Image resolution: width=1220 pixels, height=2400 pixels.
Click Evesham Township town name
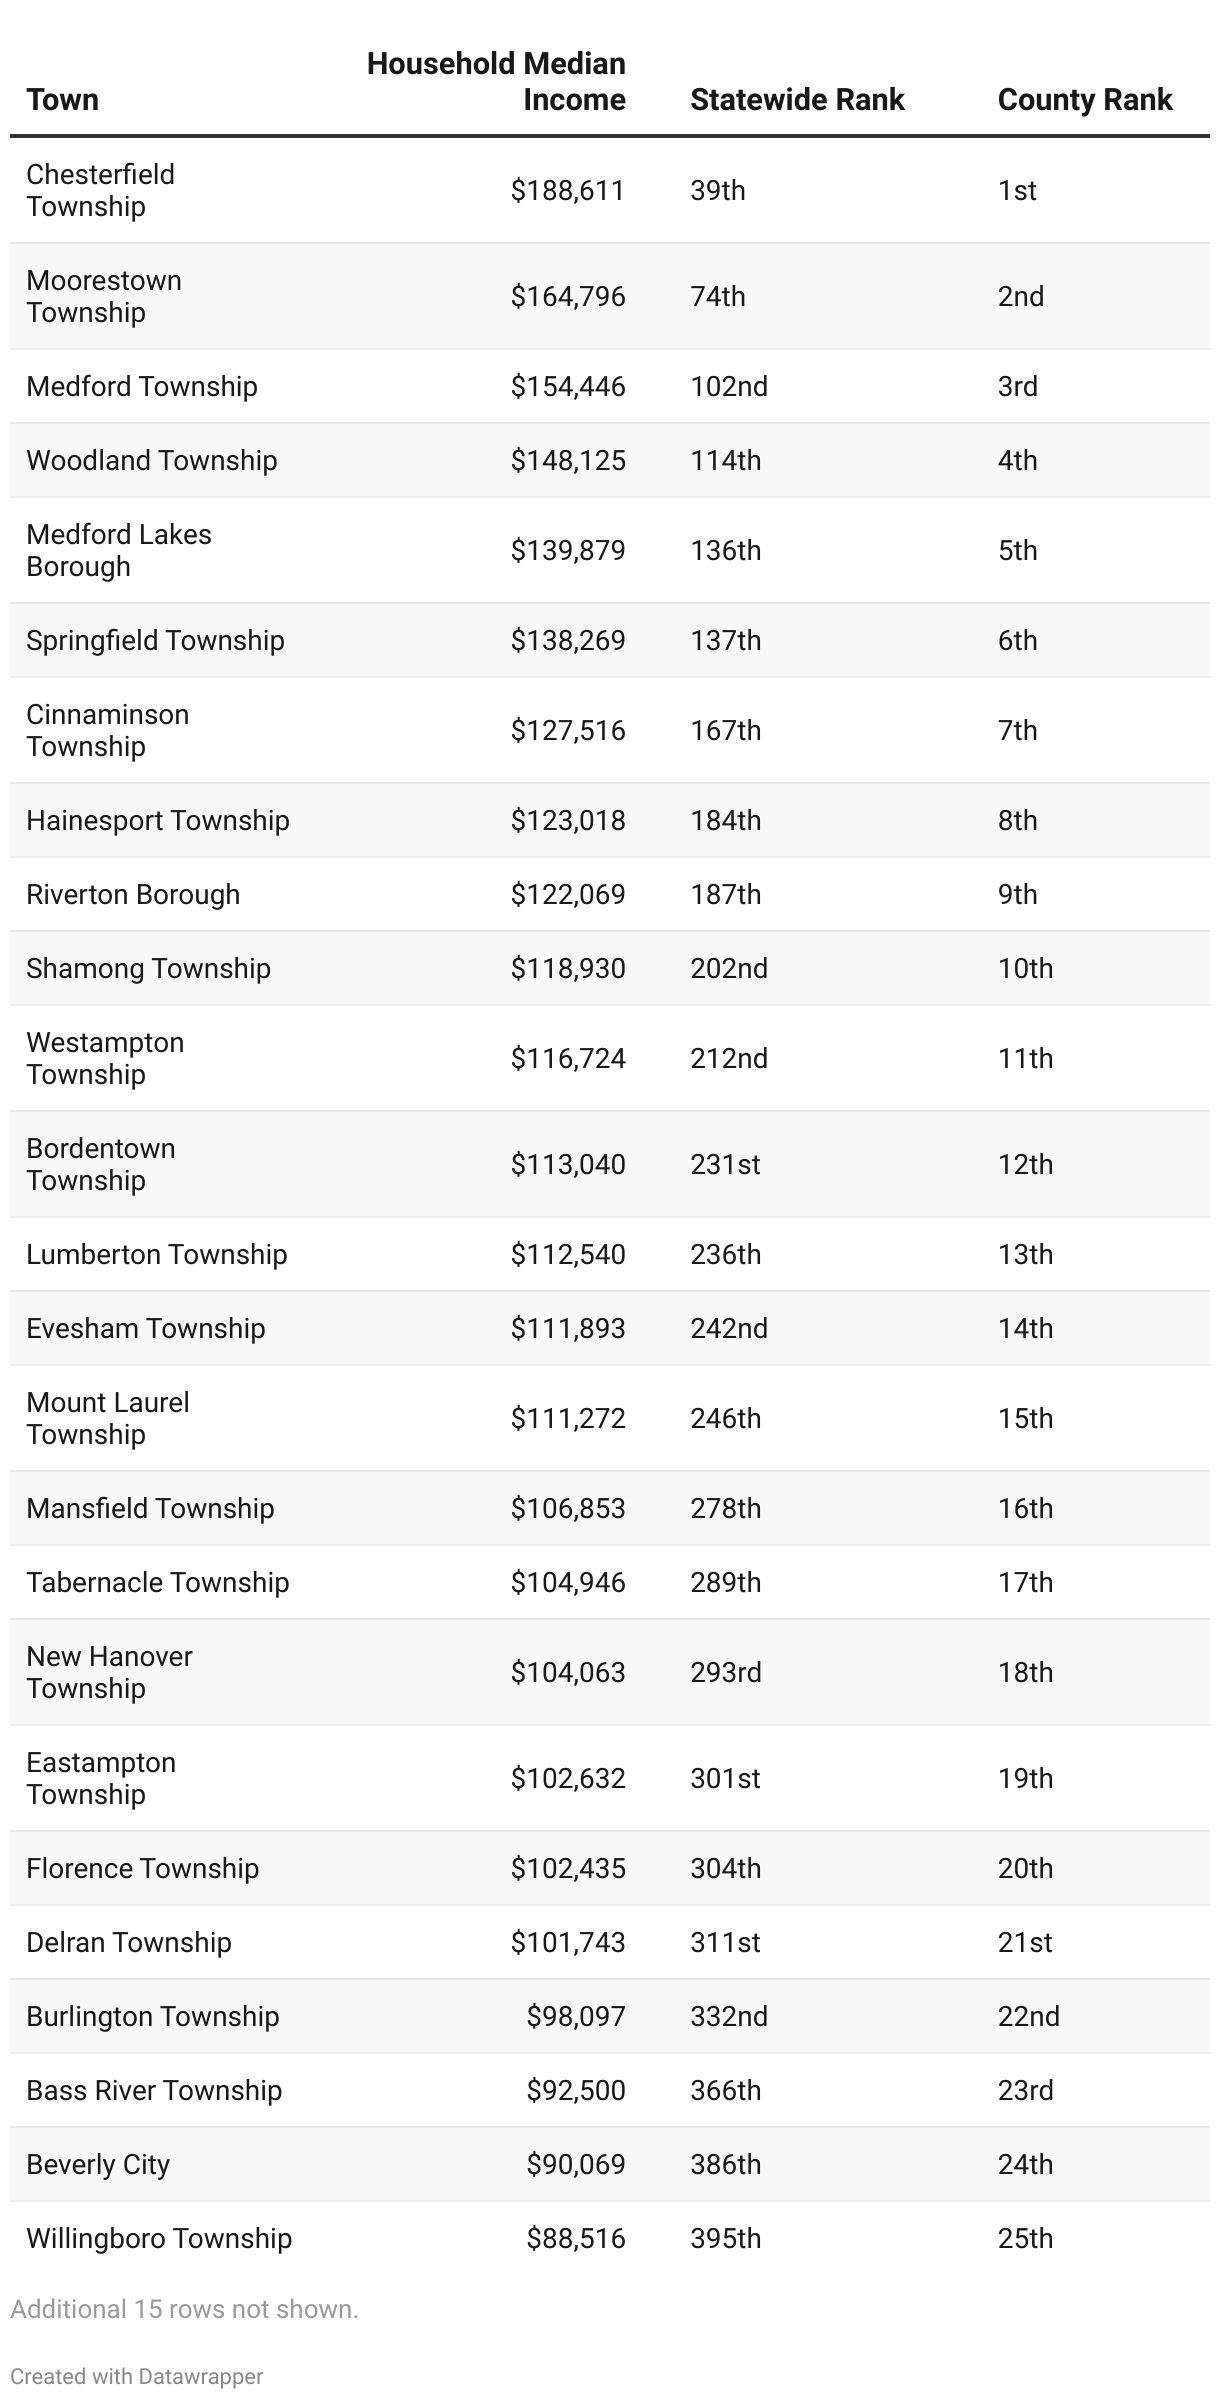[146, 1328]
